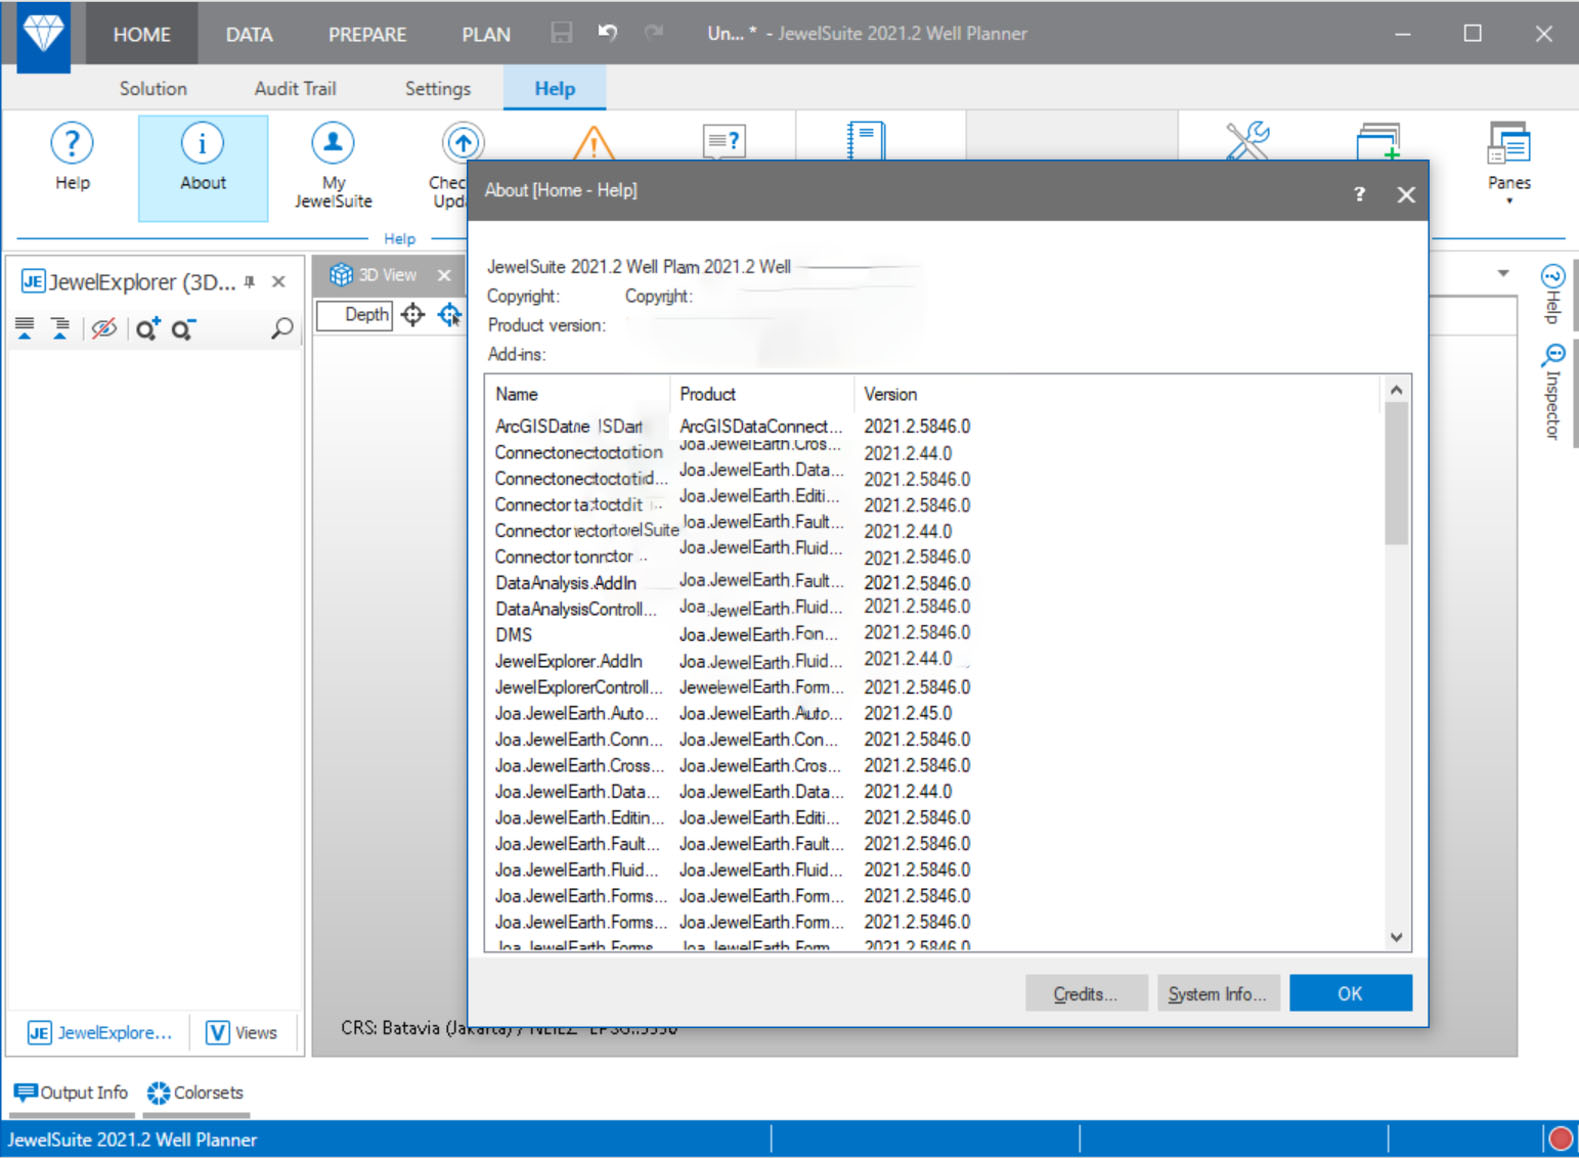
Task: Click the notebook ribbon icon
Action: pos(866,141)
